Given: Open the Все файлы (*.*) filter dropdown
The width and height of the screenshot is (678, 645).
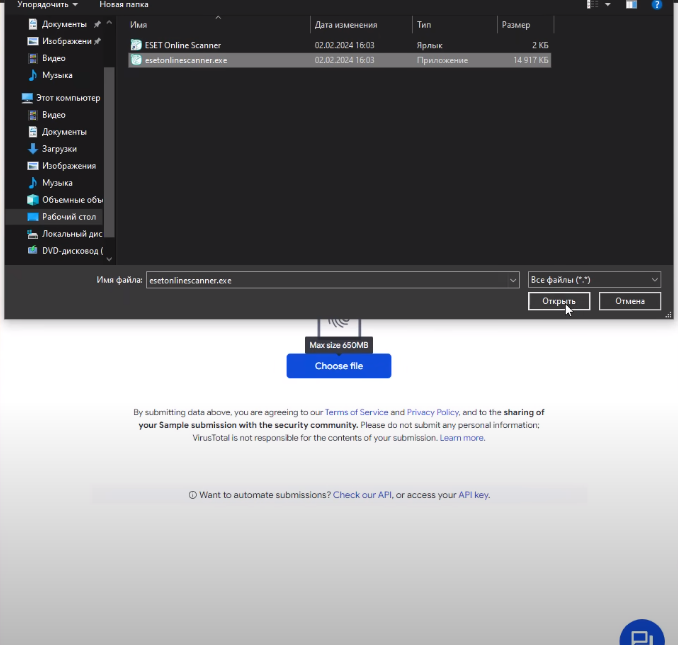Looking at the screenshot, I should [594, 280].
